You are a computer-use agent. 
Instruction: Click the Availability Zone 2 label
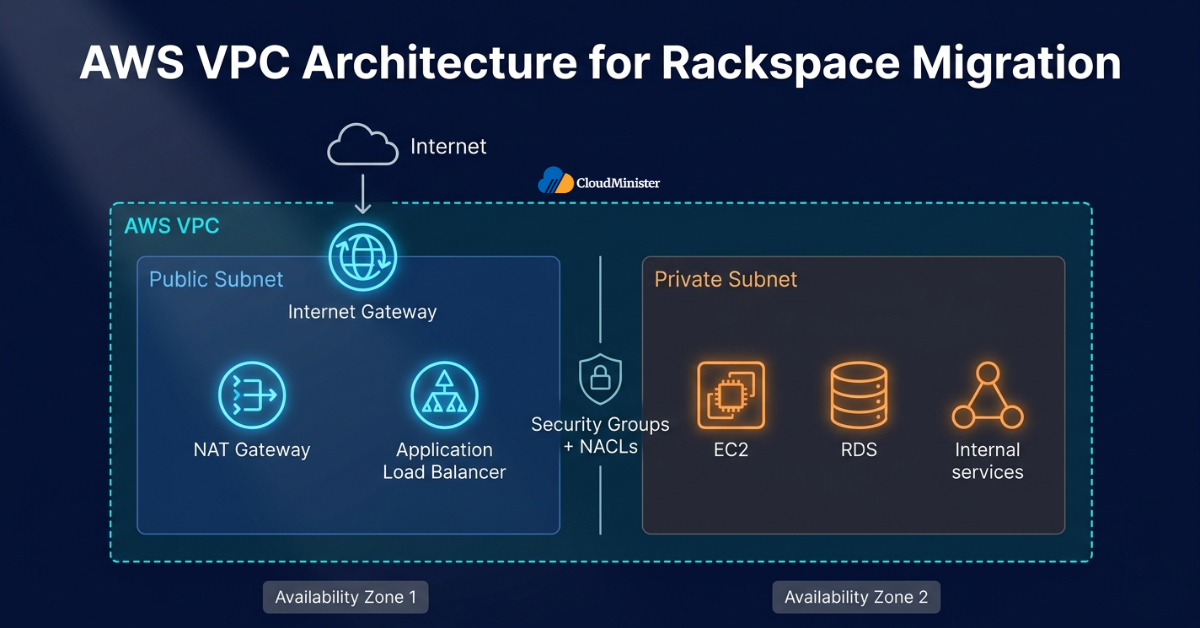coord(856,598)
